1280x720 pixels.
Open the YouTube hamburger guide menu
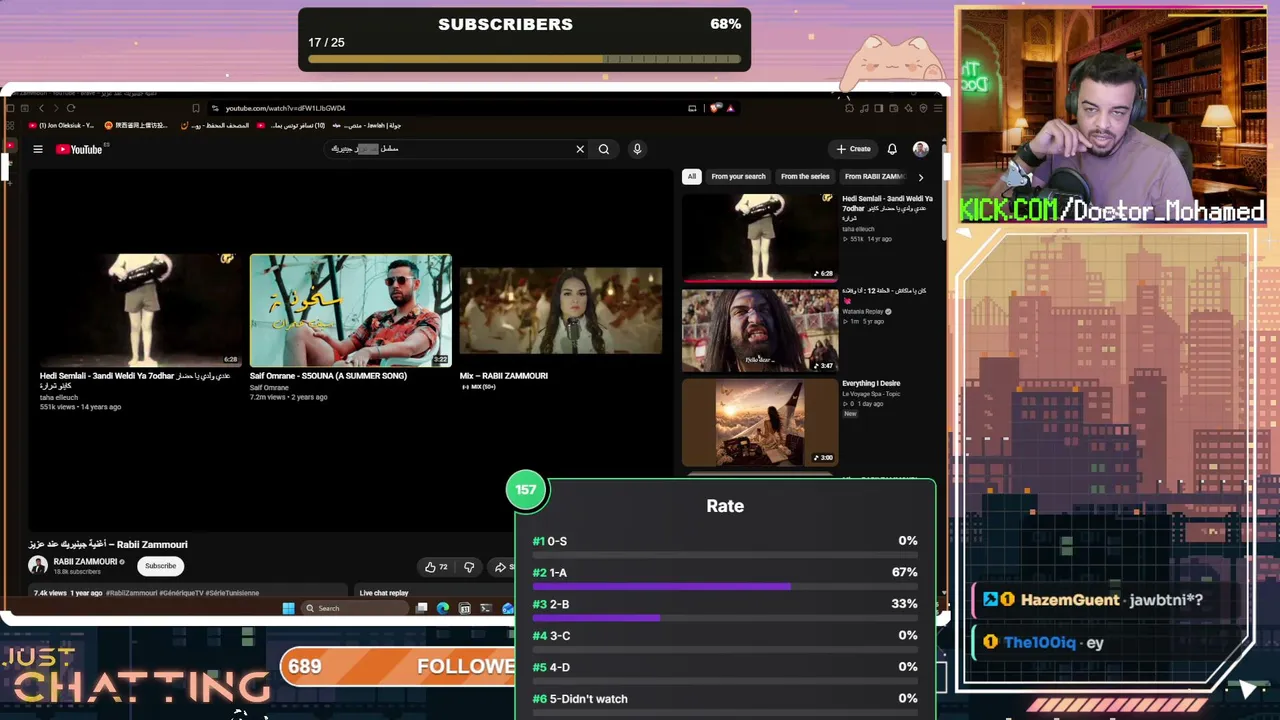click(38, 149)
